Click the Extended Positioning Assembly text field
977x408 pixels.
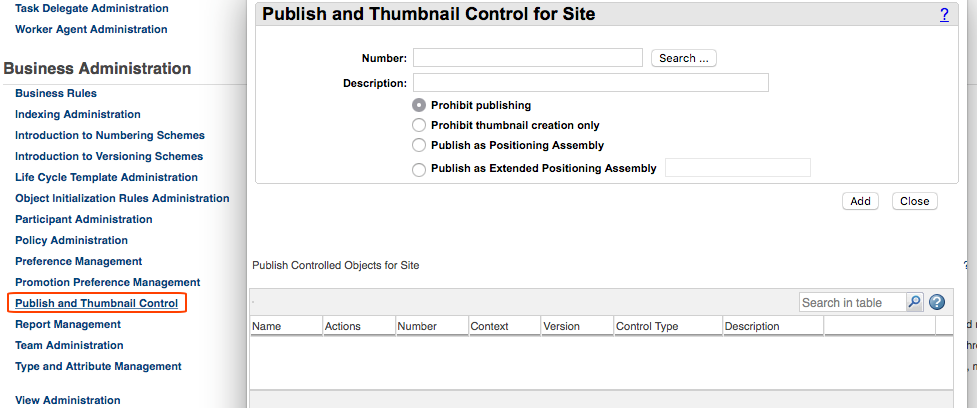(x=737, y=168)
